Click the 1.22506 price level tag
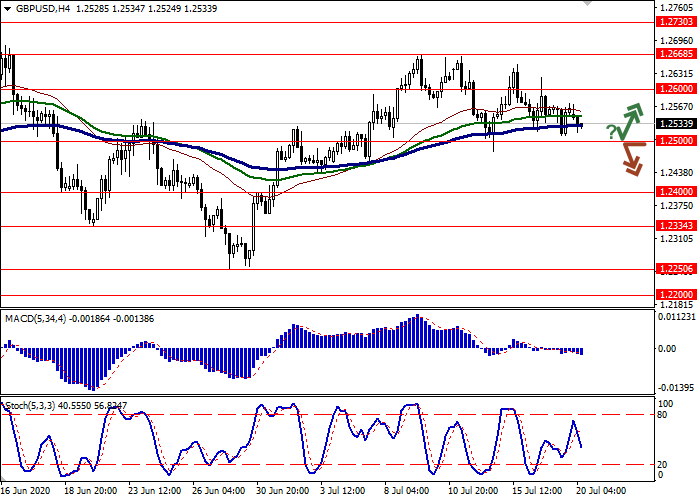Screen dimensions: 700x500 [x=677, y=269]
